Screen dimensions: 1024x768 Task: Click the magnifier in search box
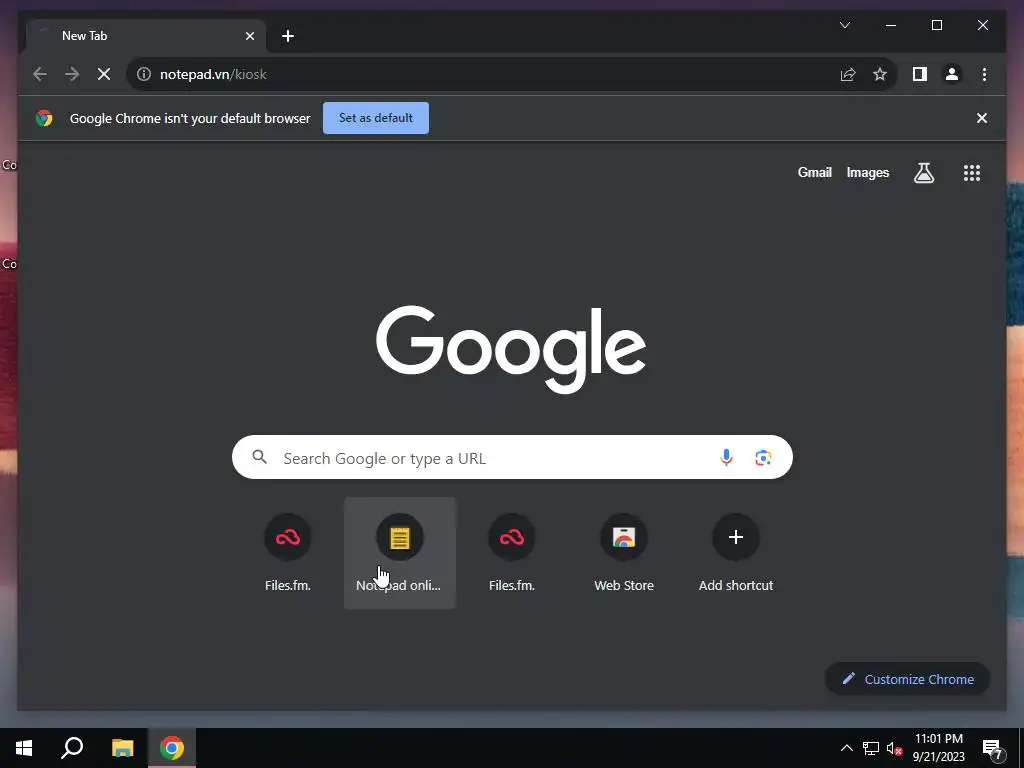259,456
